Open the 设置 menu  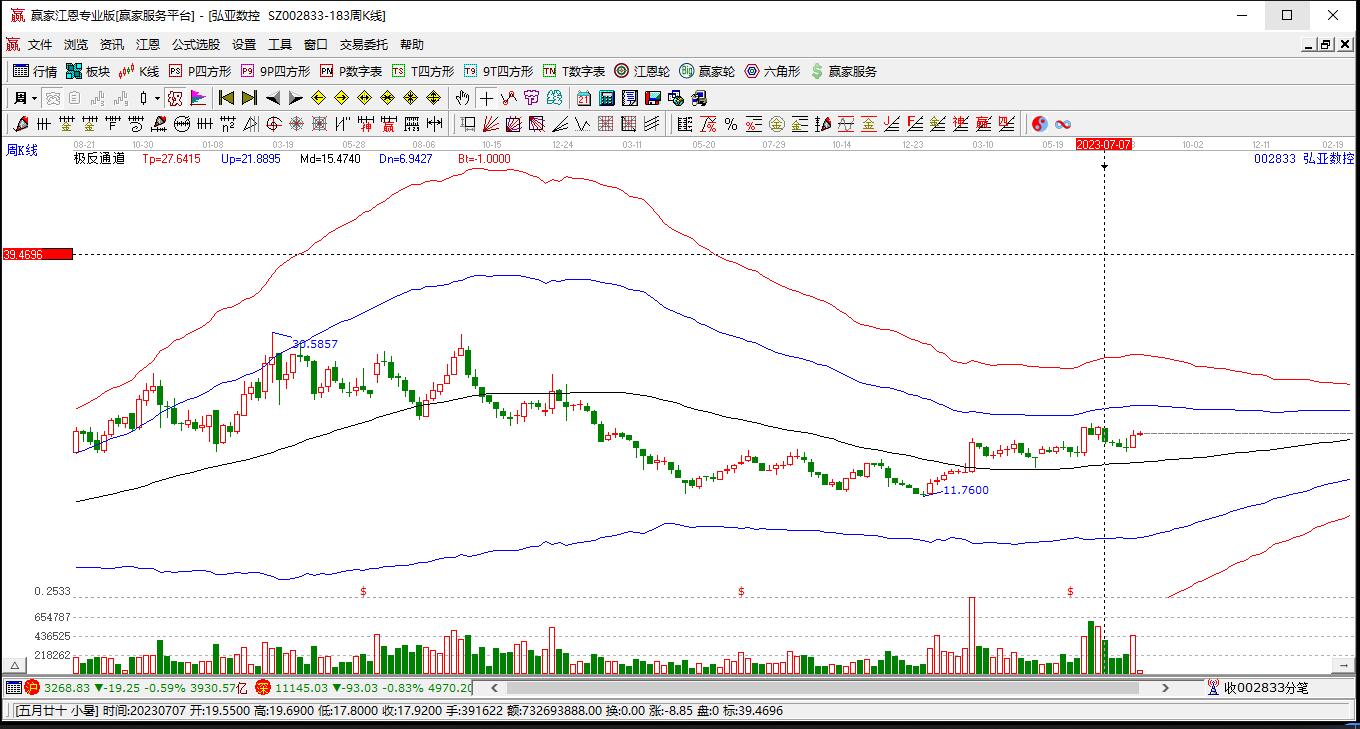[x=244, y=45]
